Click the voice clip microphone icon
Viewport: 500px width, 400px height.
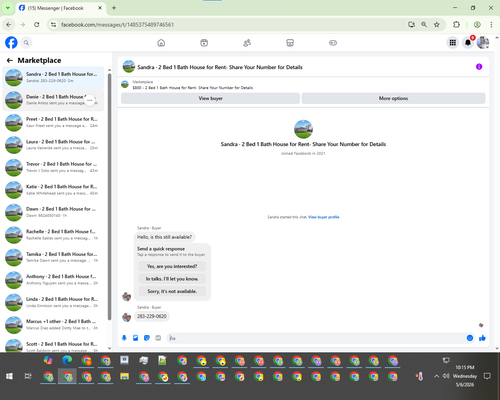coord(124,338)
